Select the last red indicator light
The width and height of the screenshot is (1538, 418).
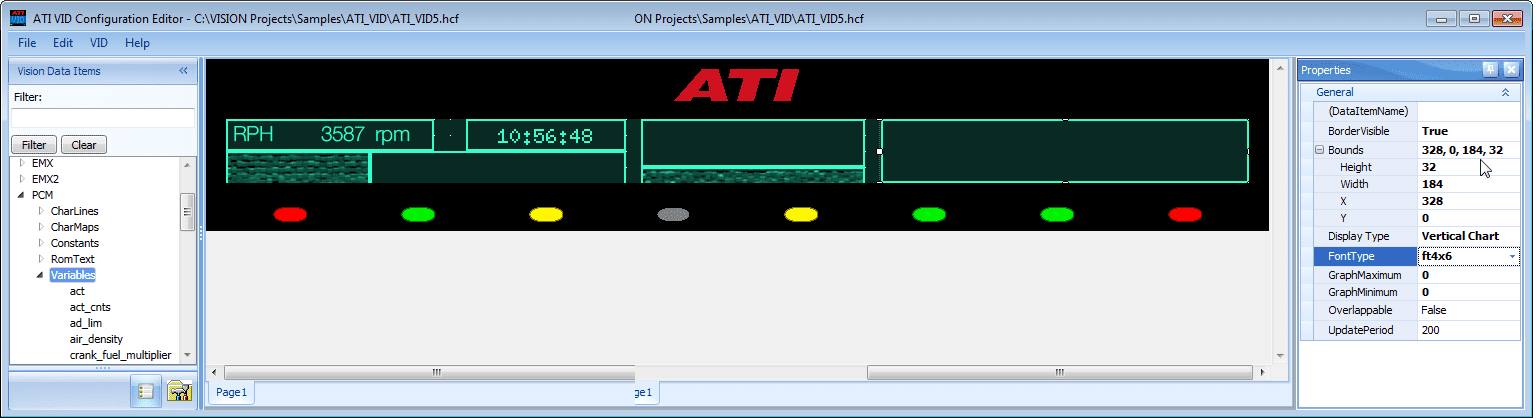pos(1185,214)
